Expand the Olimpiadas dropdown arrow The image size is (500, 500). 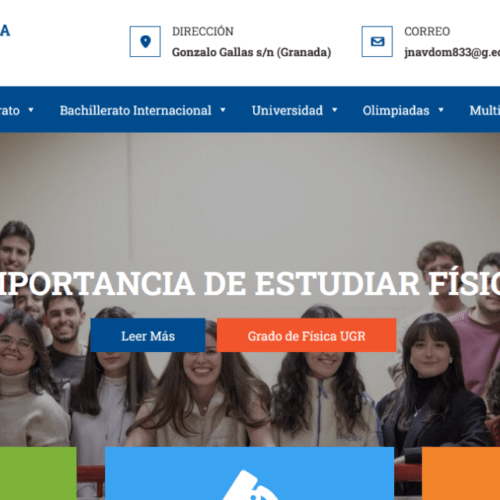coord(441,110)
